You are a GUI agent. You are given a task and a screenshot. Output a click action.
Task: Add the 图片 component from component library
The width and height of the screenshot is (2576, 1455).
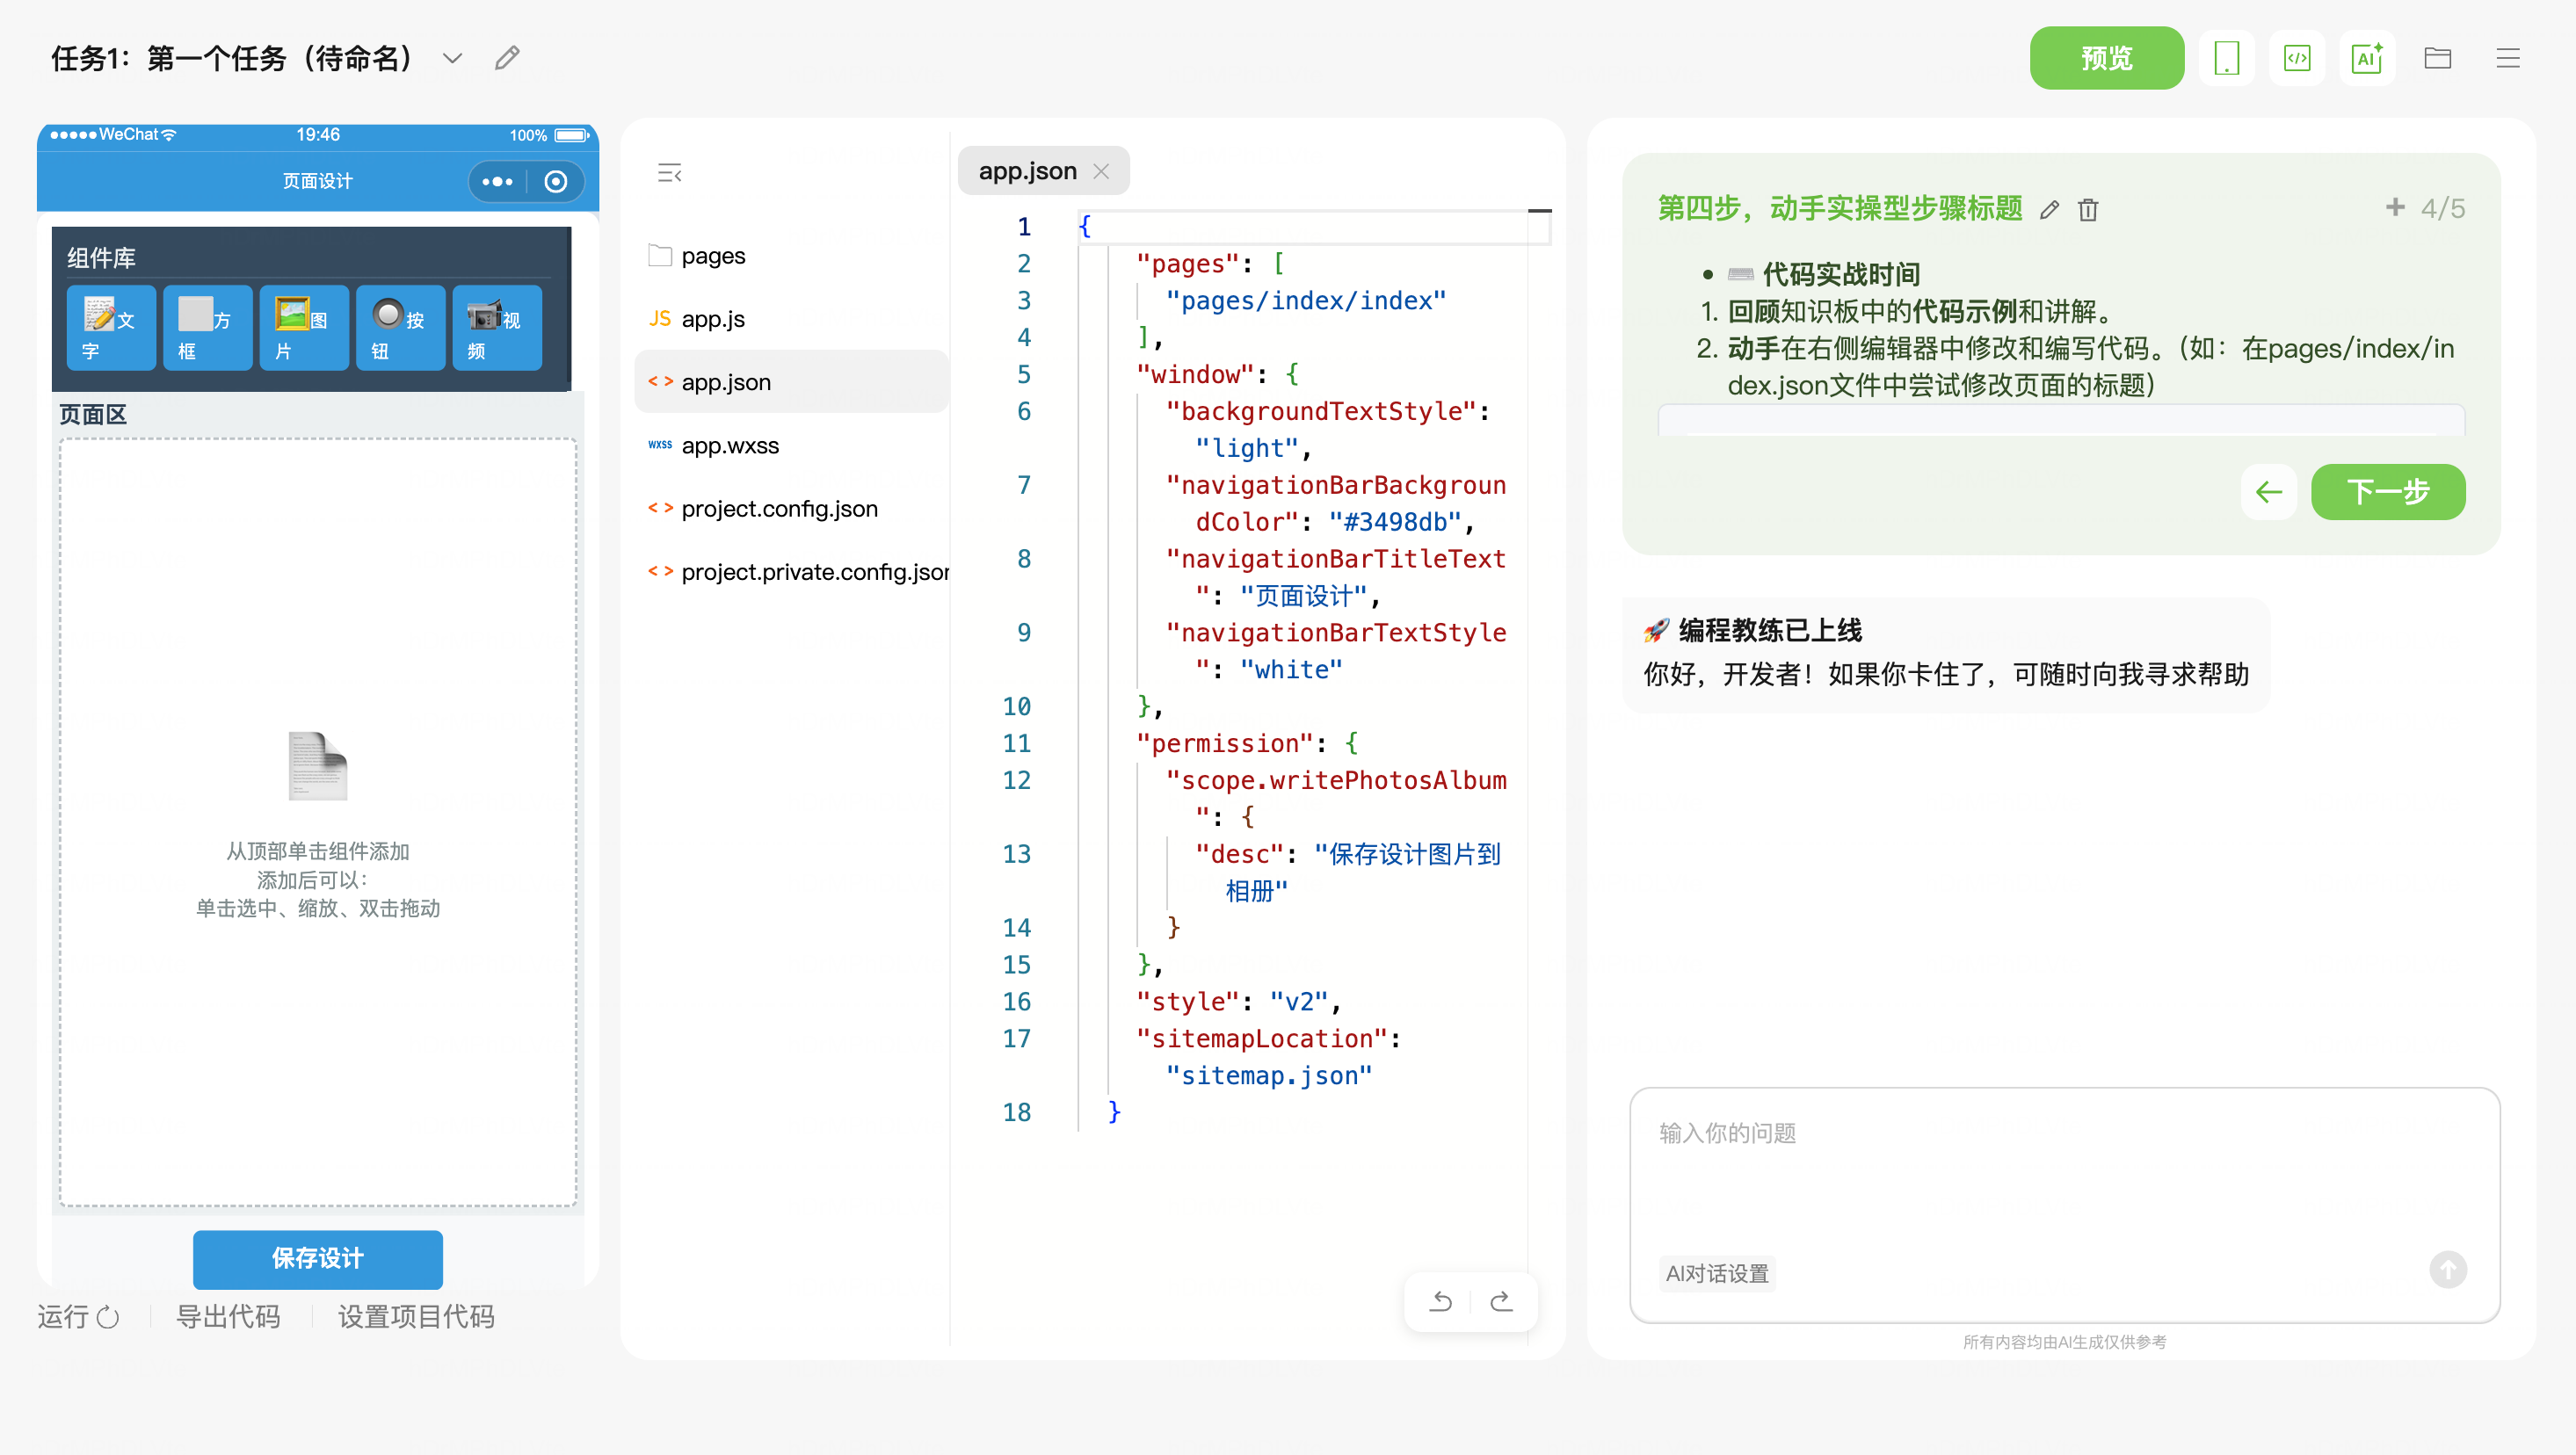[303, 328]
